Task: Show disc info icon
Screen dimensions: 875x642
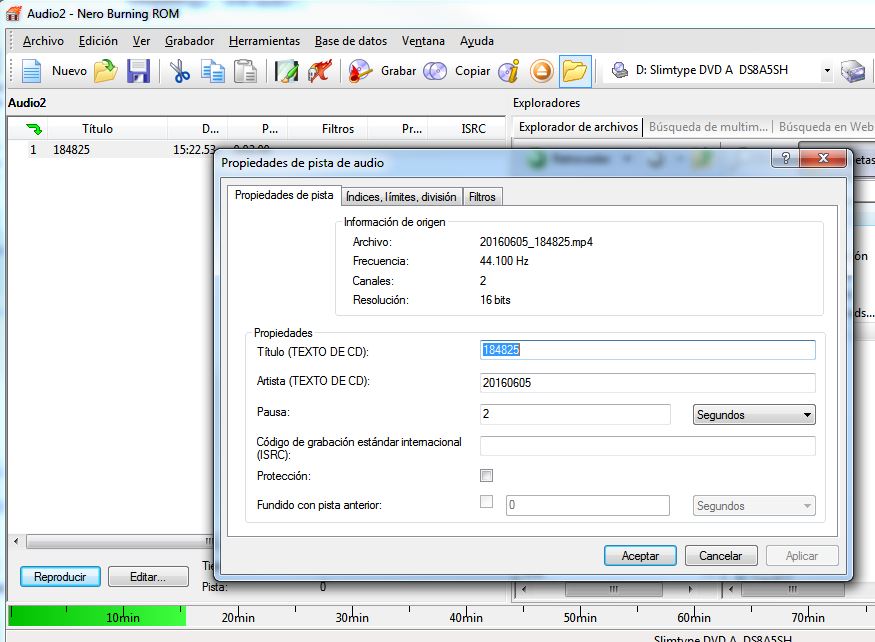Action: [x=509, y=71]
